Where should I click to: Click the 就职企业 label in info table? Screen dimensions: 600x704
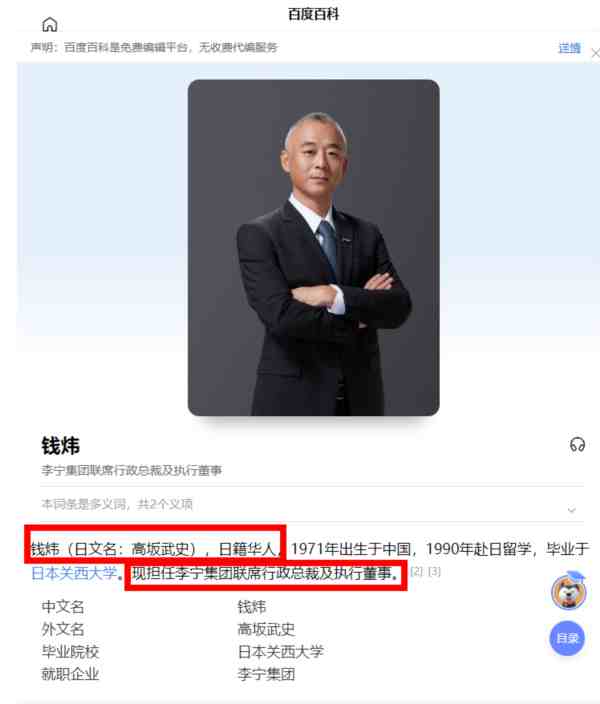click(70, 674)
